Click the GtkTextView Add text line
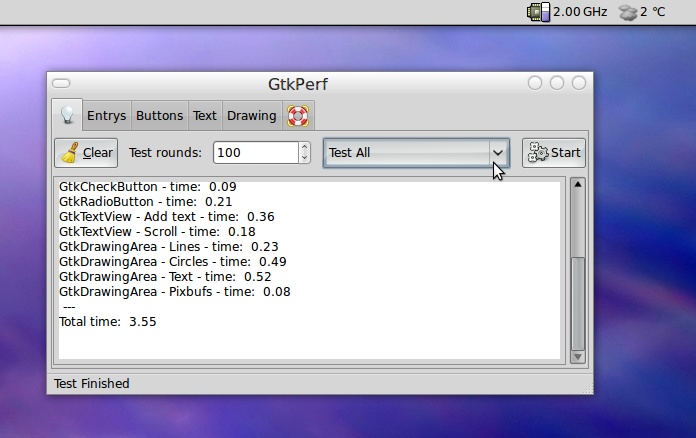The image size is (696, 438). click(x=167, y=217)
